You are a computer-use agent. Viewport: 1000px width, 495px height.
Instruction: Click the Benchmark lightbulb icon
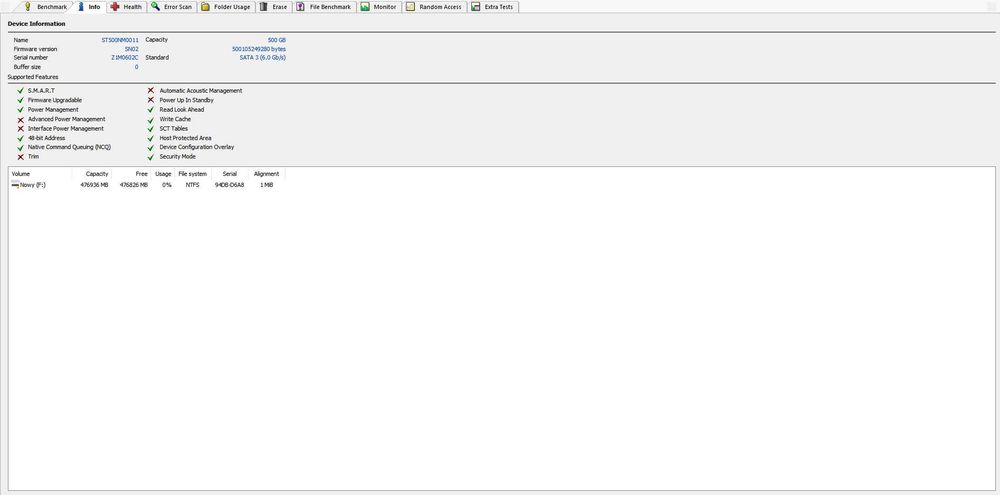coord(27,6)
